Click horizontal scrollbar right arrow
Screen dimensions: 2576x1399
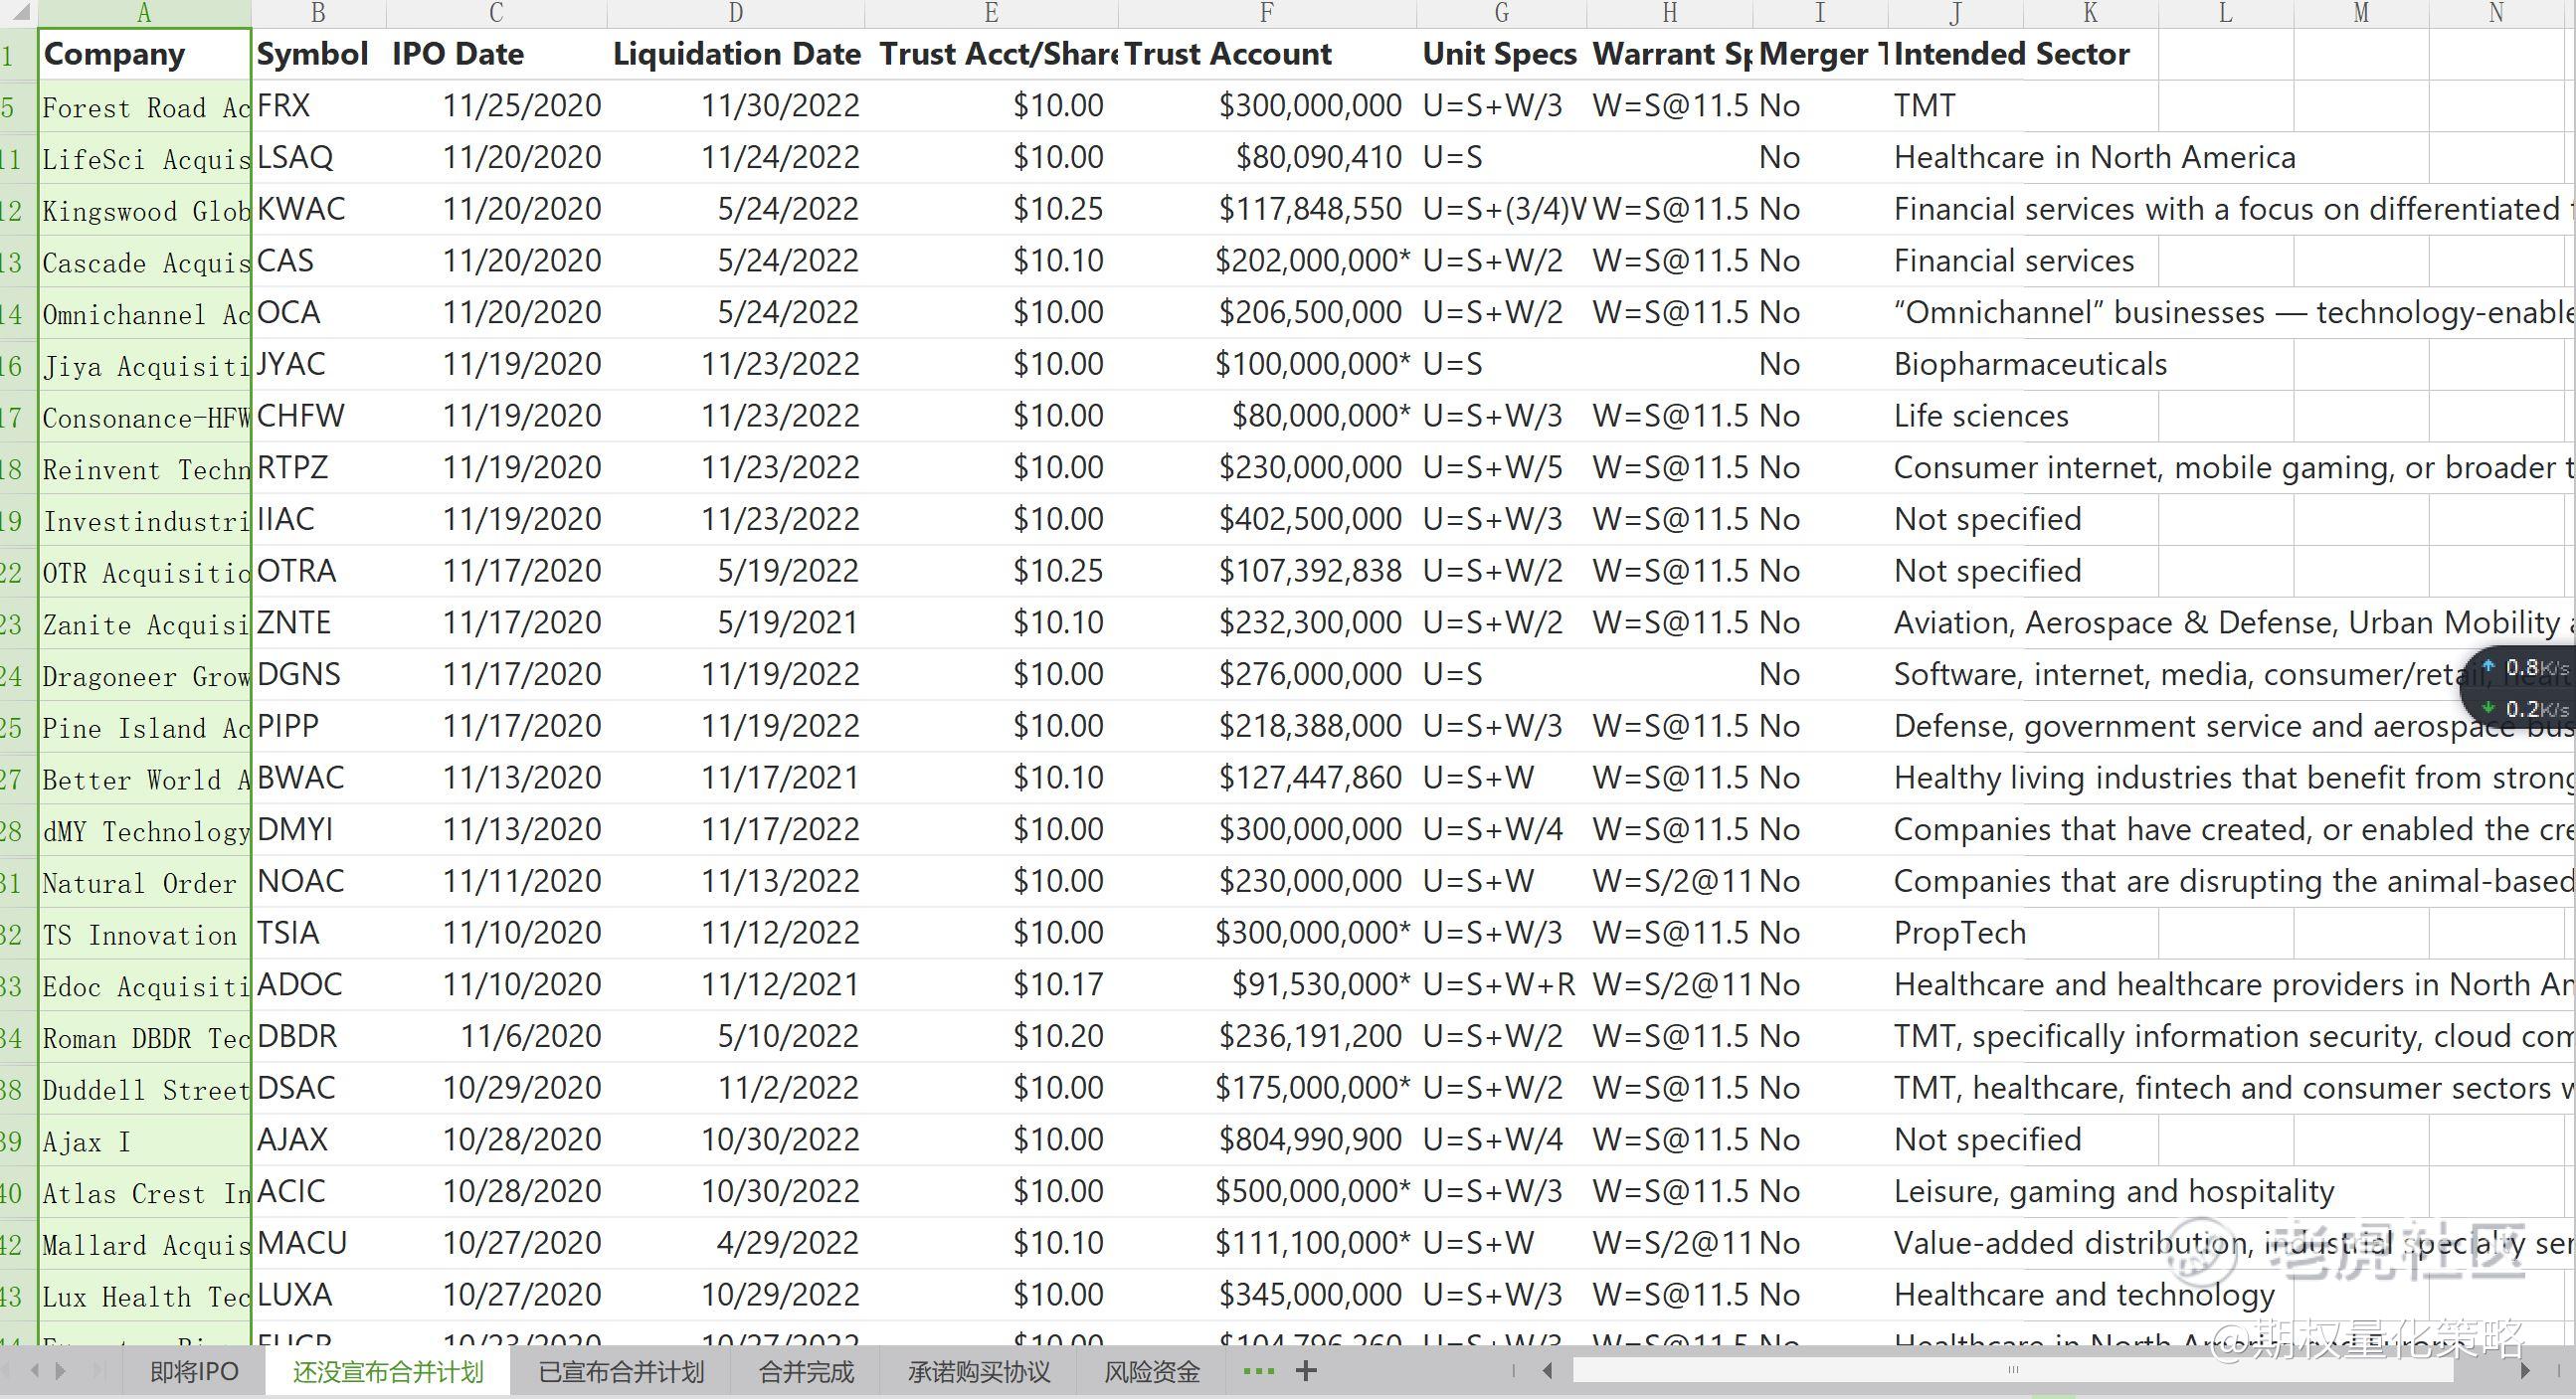click(2525, 1371)
